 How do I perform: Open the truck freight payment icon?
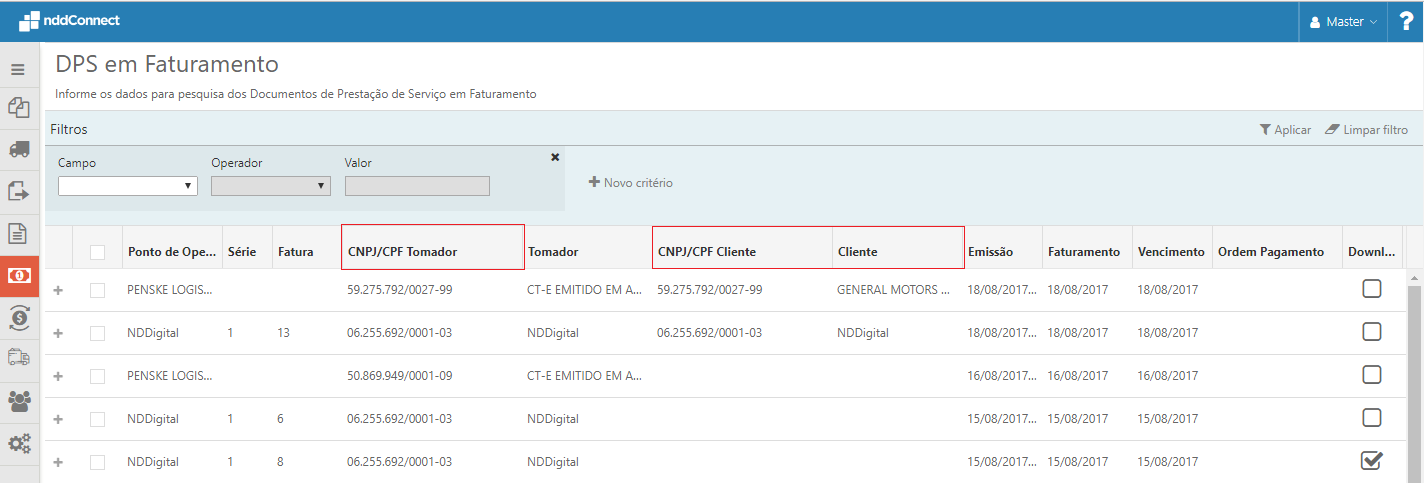18,357
